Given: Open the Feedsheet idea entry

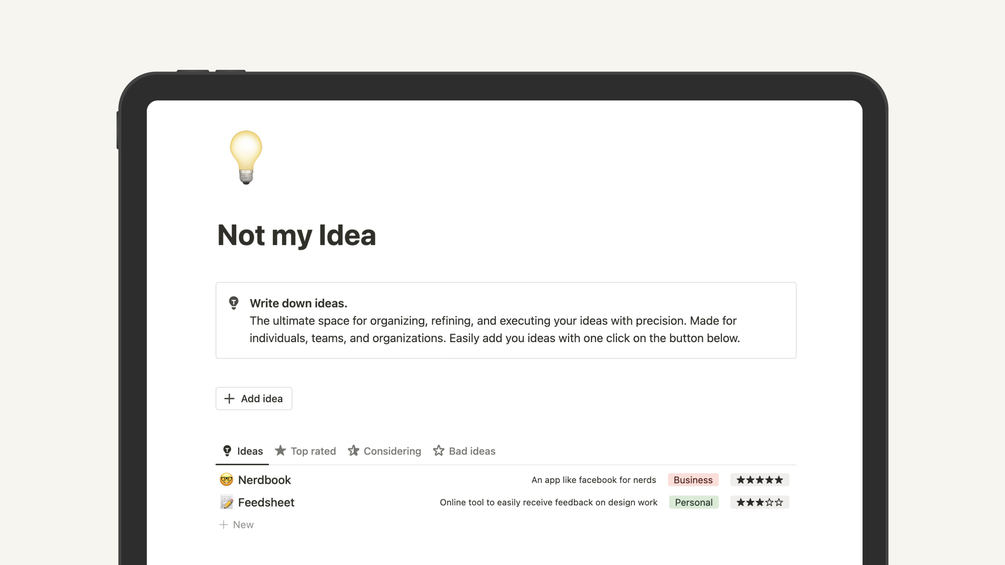Looking at the screenshot, I should (x=266, y=503).
